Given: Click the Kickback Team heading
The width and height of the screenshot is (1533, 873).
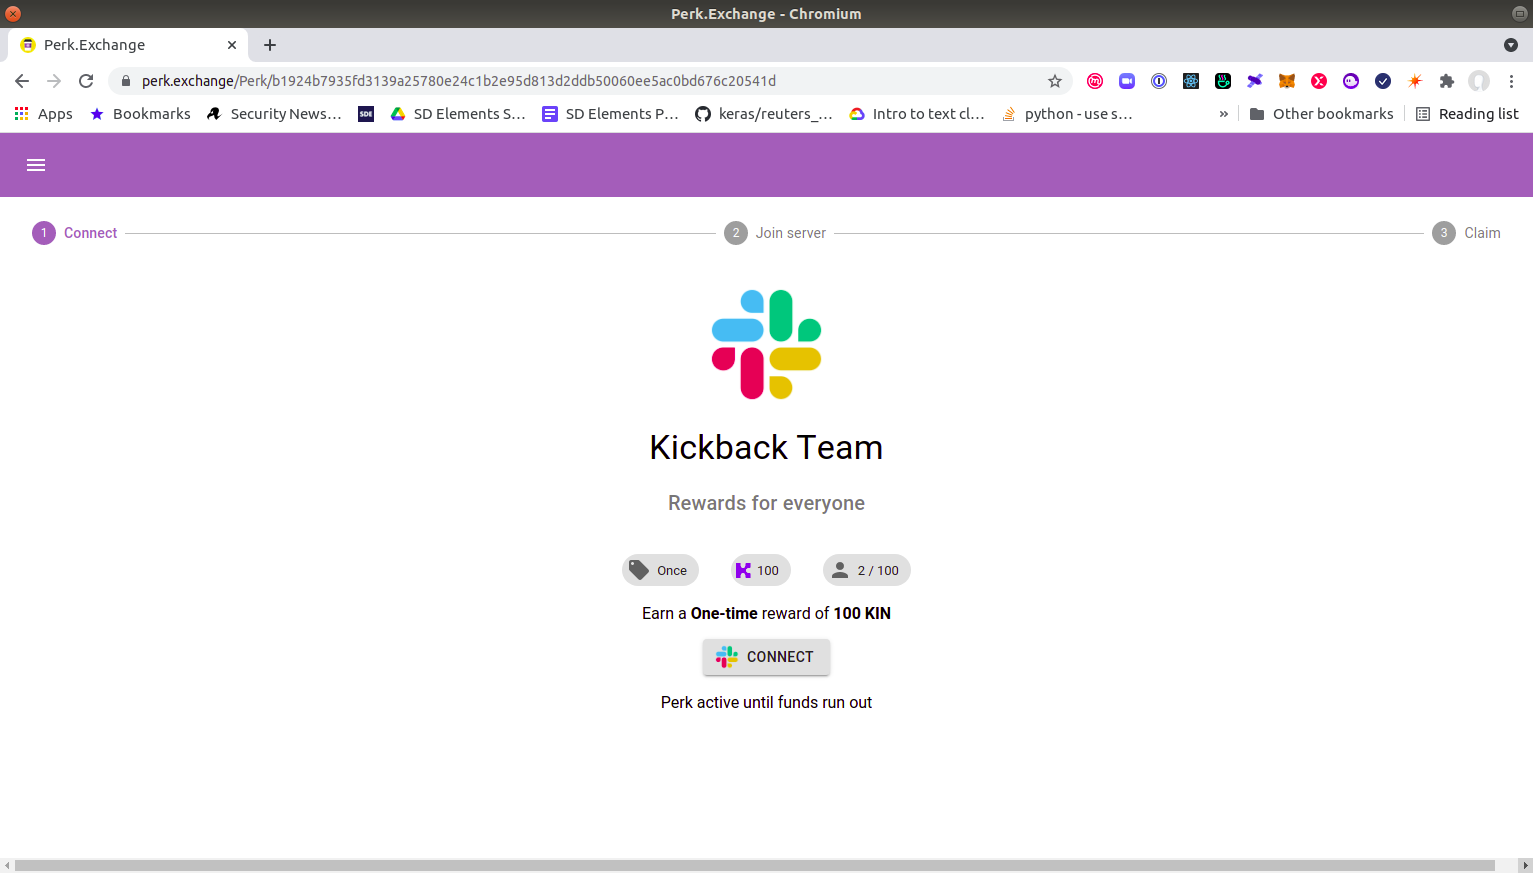Looking at the screenshot, I should point(766,447).
